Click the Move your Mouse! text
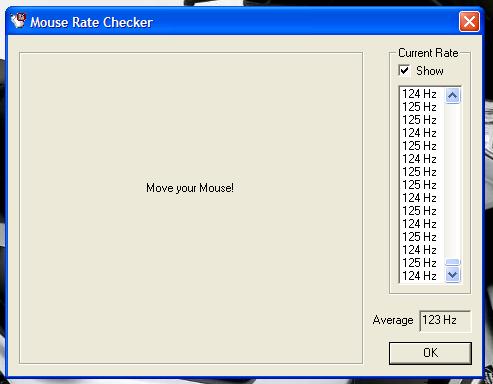 (x=190, y=188)
